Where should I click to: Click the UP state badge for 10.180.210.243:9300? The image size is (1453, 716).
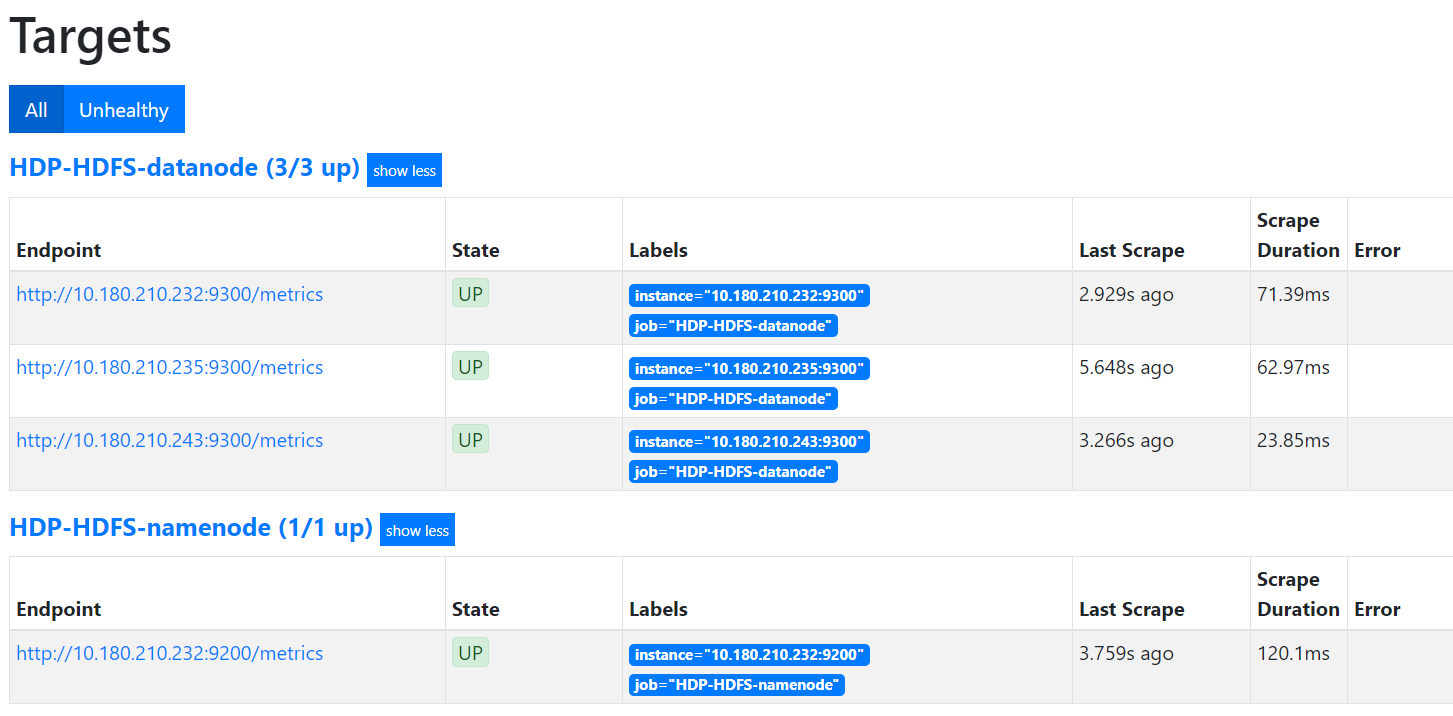click(470, 439)
